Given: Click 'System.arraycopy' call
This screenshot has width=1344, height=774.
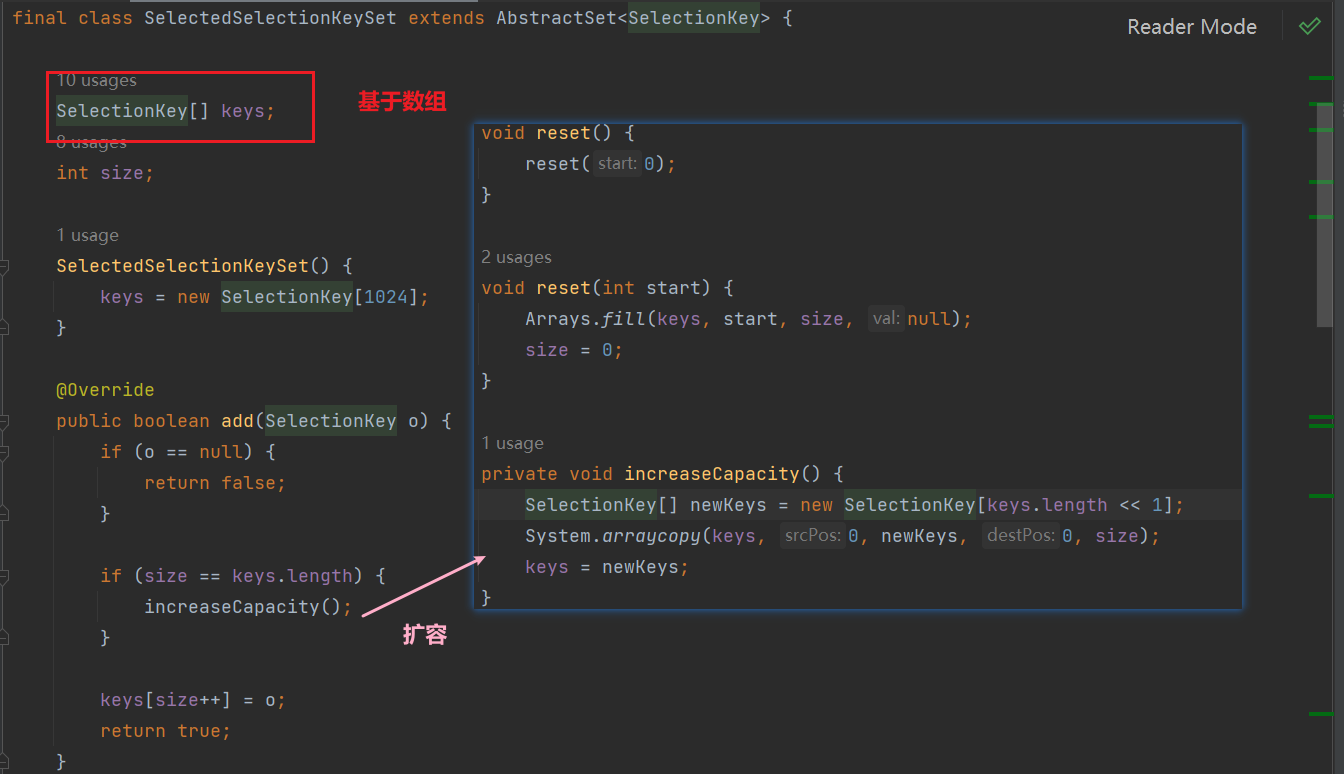Looking at the screenshot, I should pyautogui.click(x=613, y=535).
